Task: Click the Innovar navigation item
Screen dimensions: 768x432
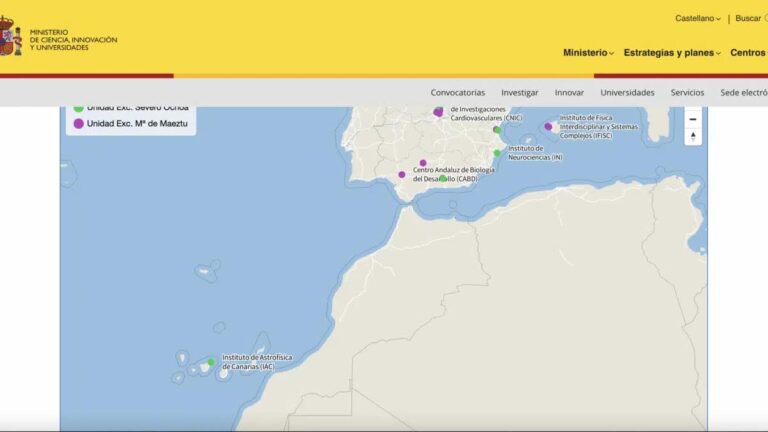Action: pyautogui.click(x=569, y=92)
